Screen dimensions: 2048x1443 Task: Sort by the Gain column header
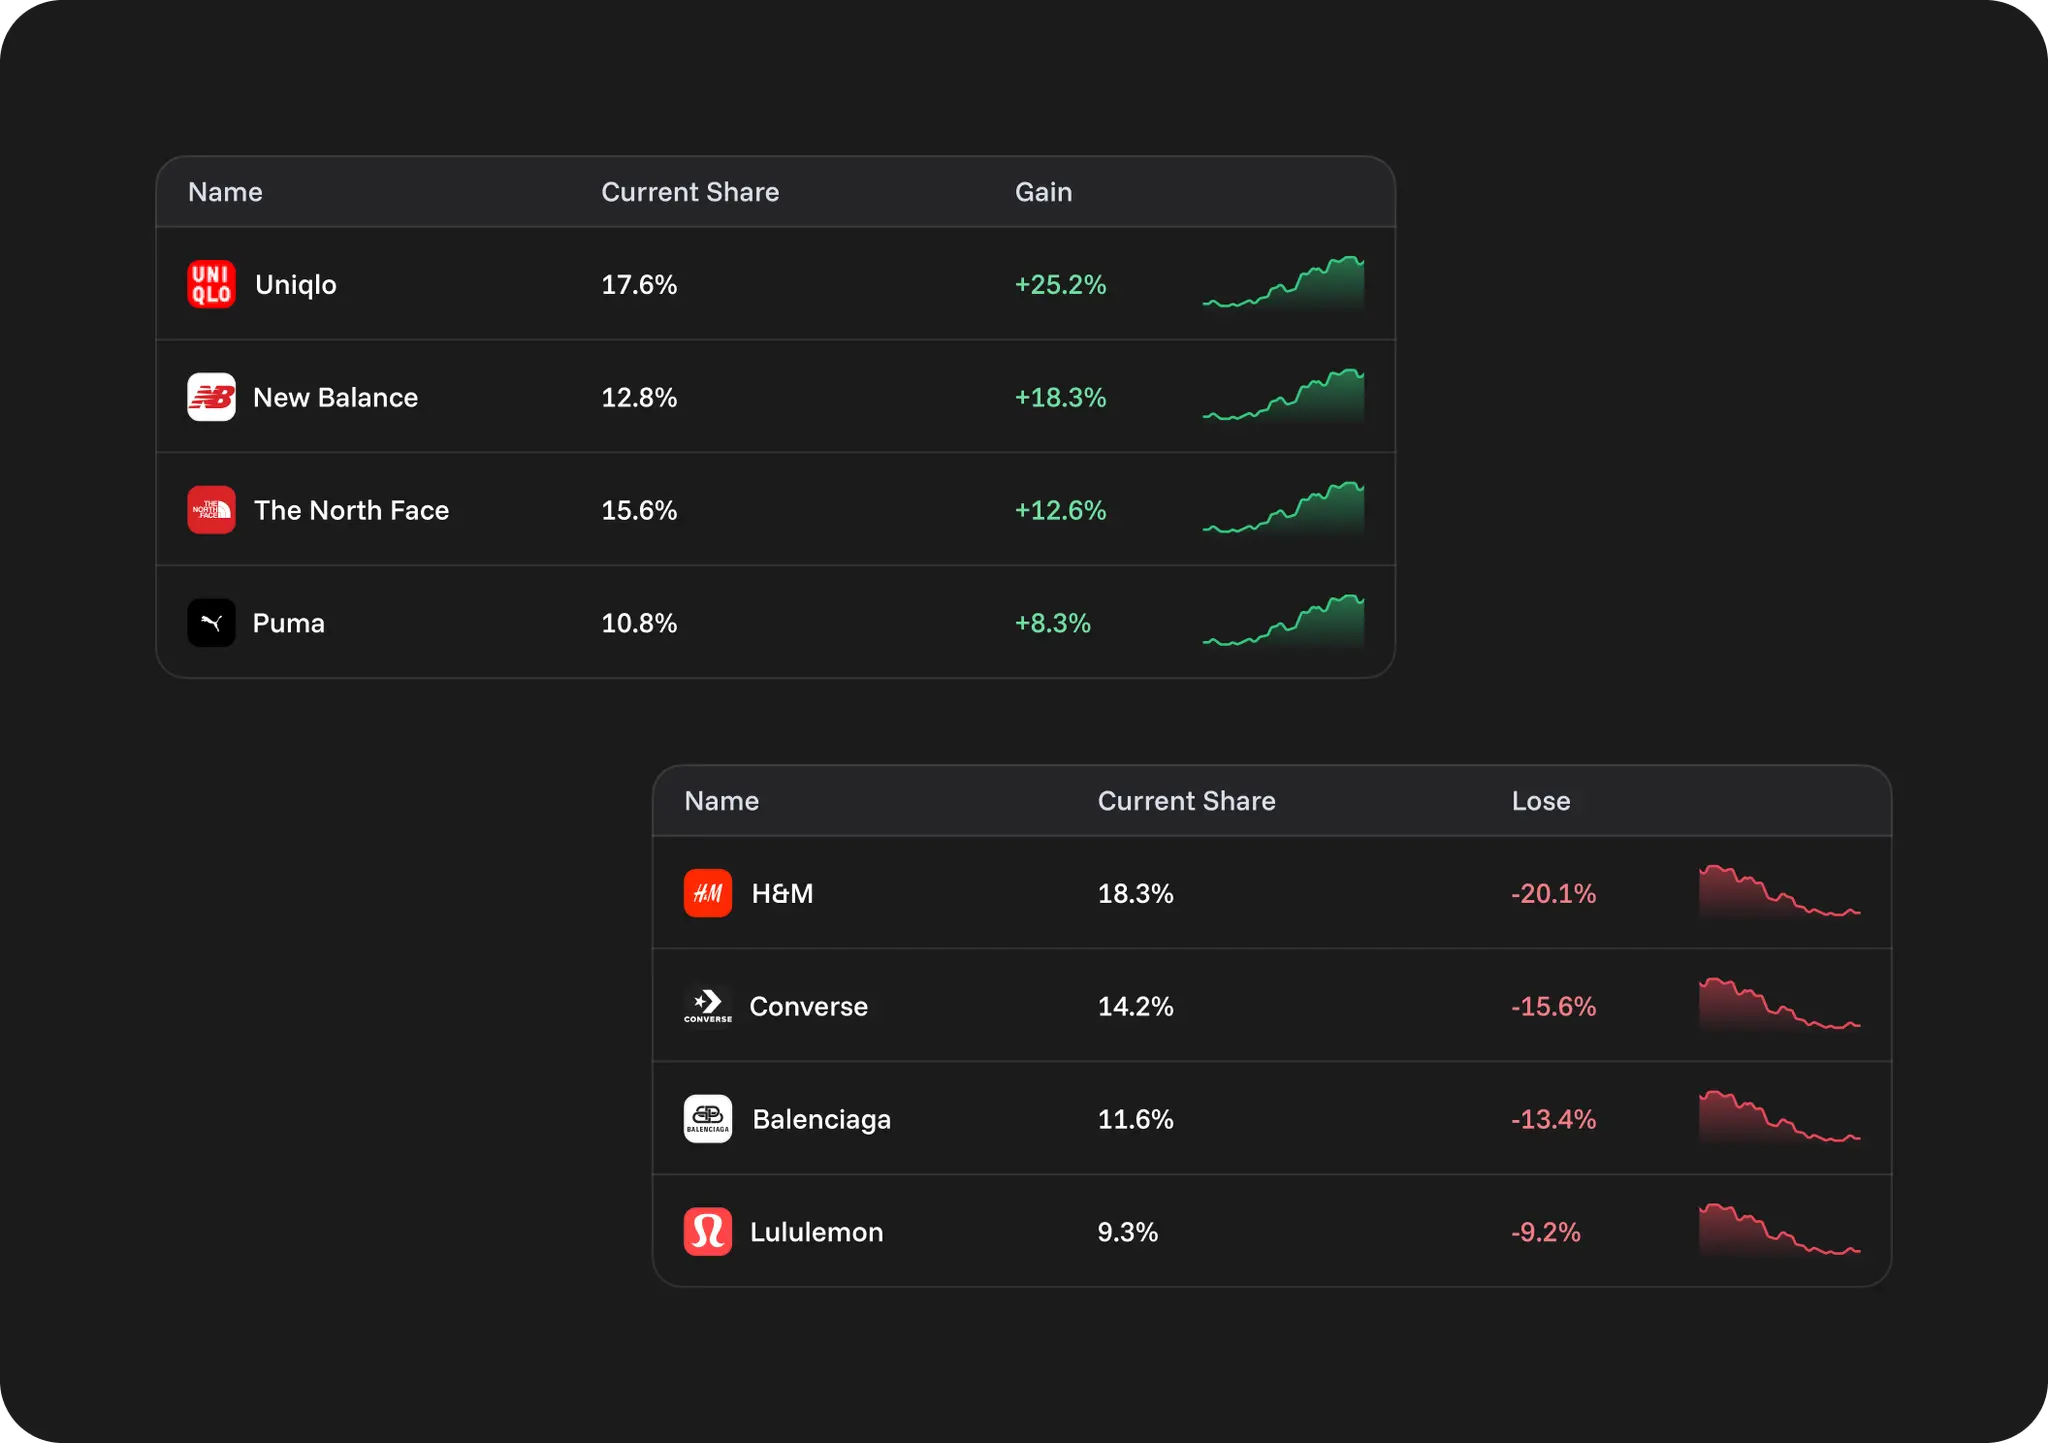pyautogui.click(x=1043, y=191)
